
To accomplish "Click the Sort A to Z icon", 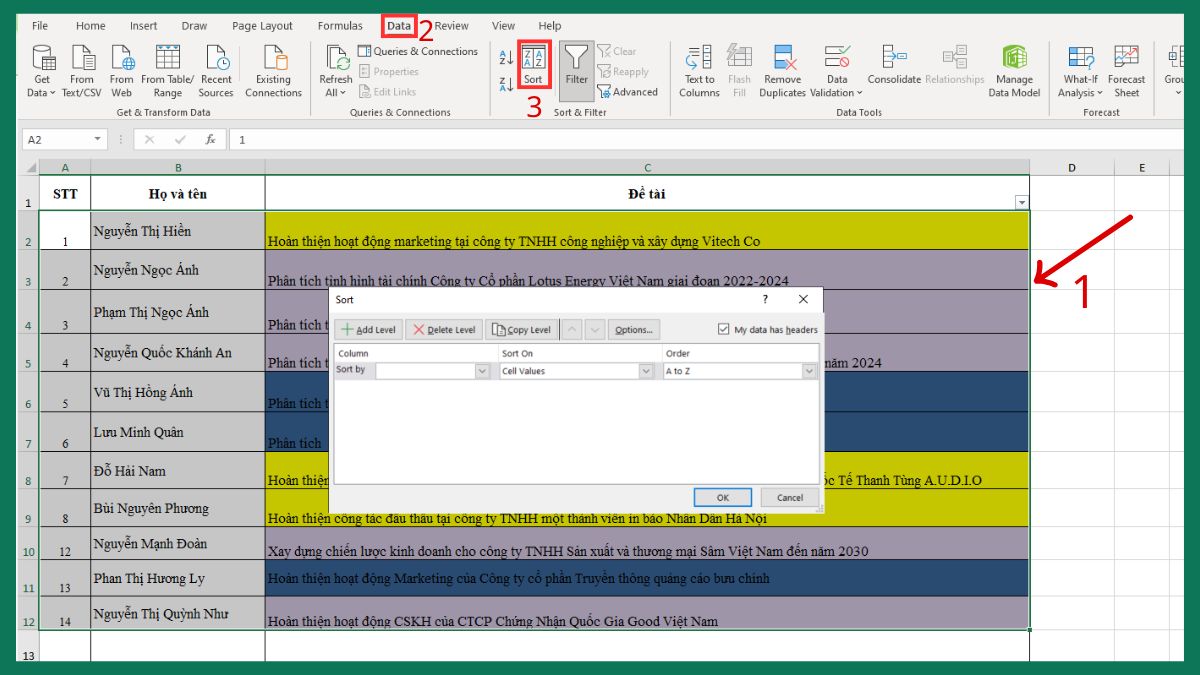I will tap(505, 57).
